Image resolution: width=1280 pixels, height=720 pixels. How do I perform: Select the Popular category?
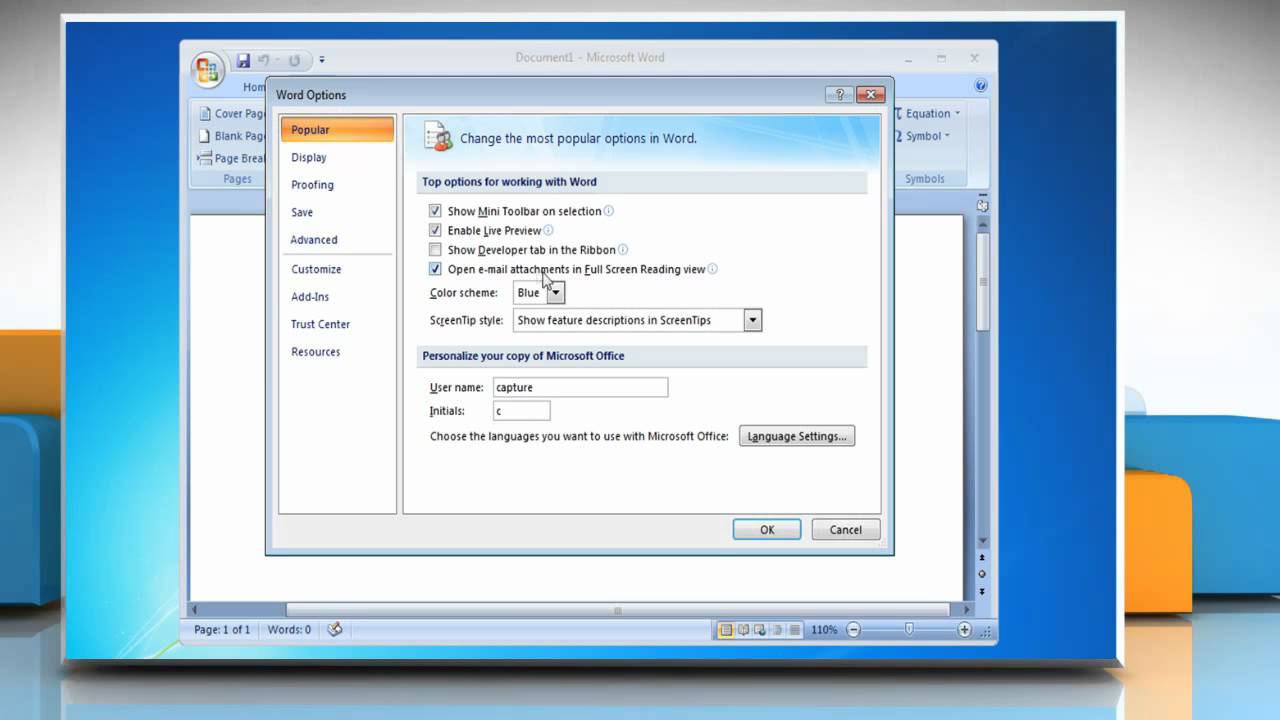(x=337, y=130)
